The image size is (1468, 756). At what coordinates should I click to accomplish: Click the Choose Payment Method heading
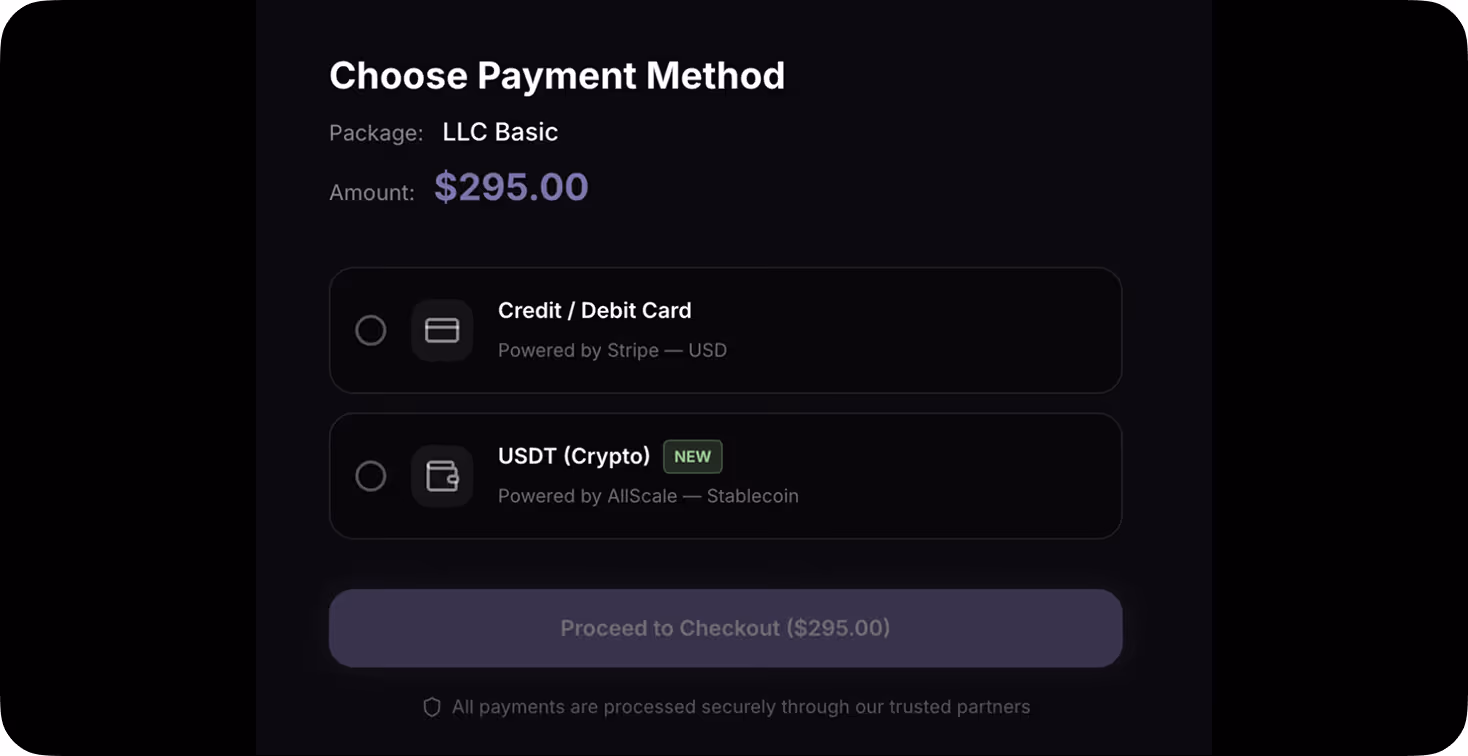pos(557,76)
